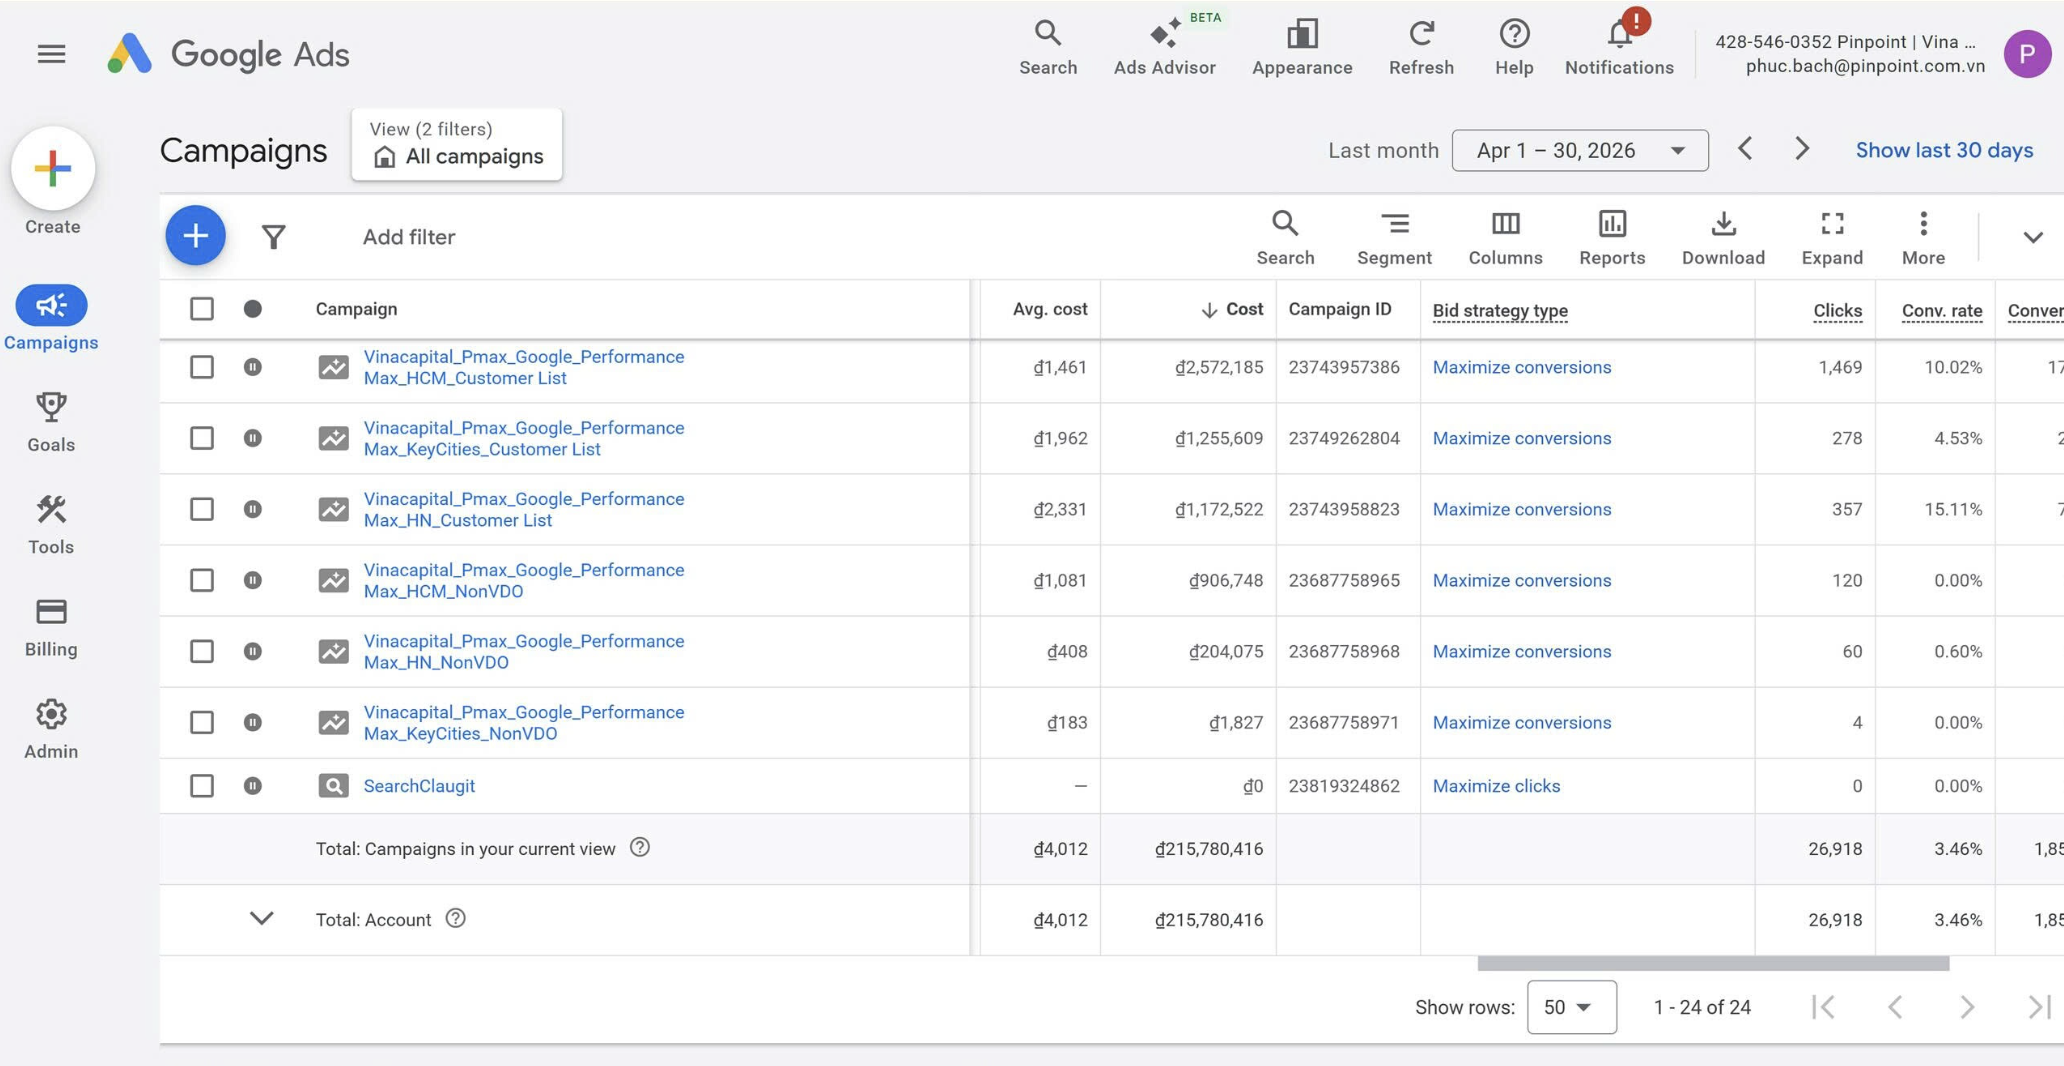Open Maximize clicks bid strategy link
Viewport: 2064px width, 1066px height.
[x=1496, y=786]
